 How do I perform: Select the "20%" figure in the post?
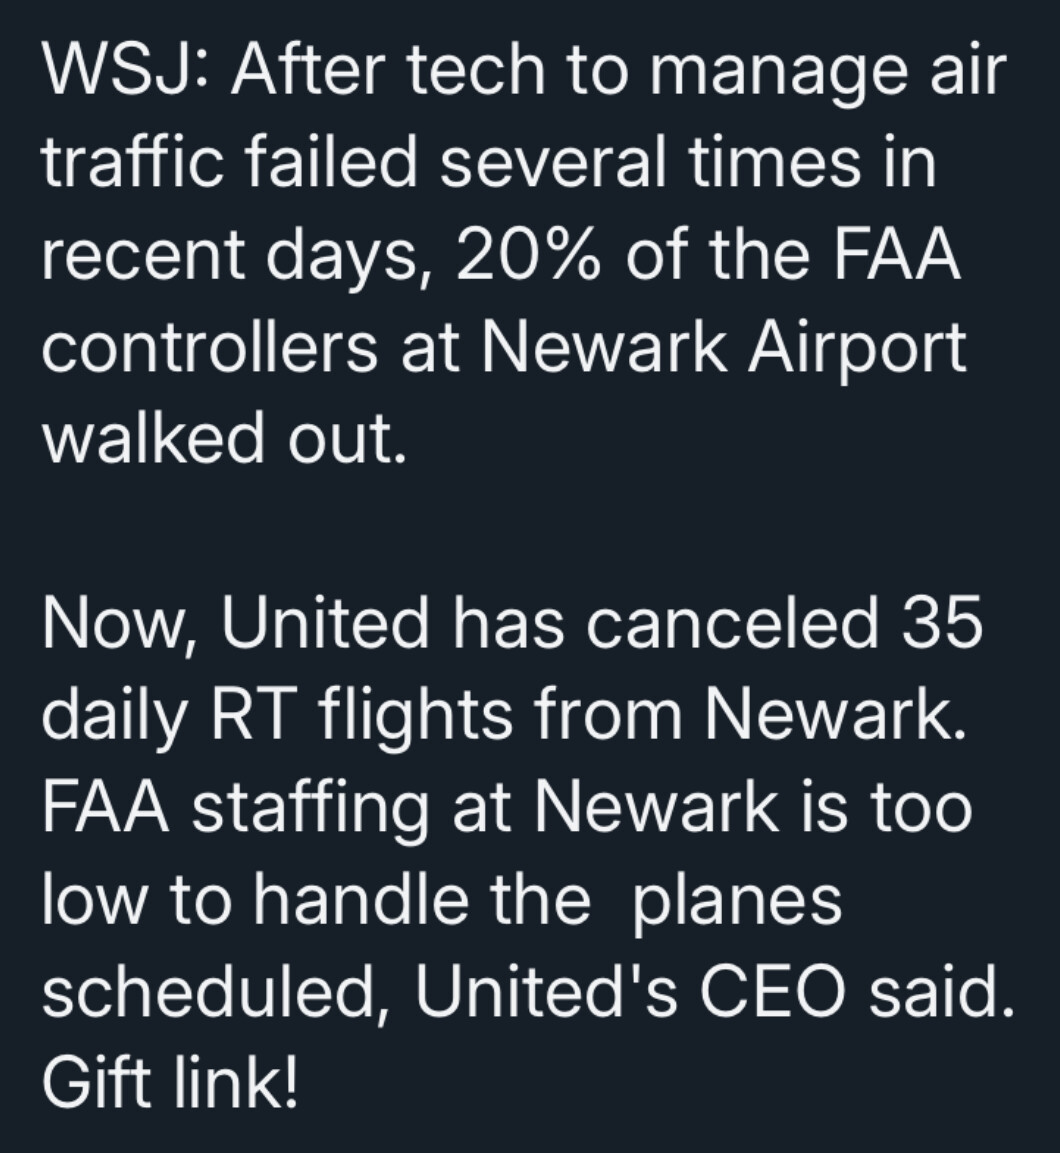(x=526, y=255)
